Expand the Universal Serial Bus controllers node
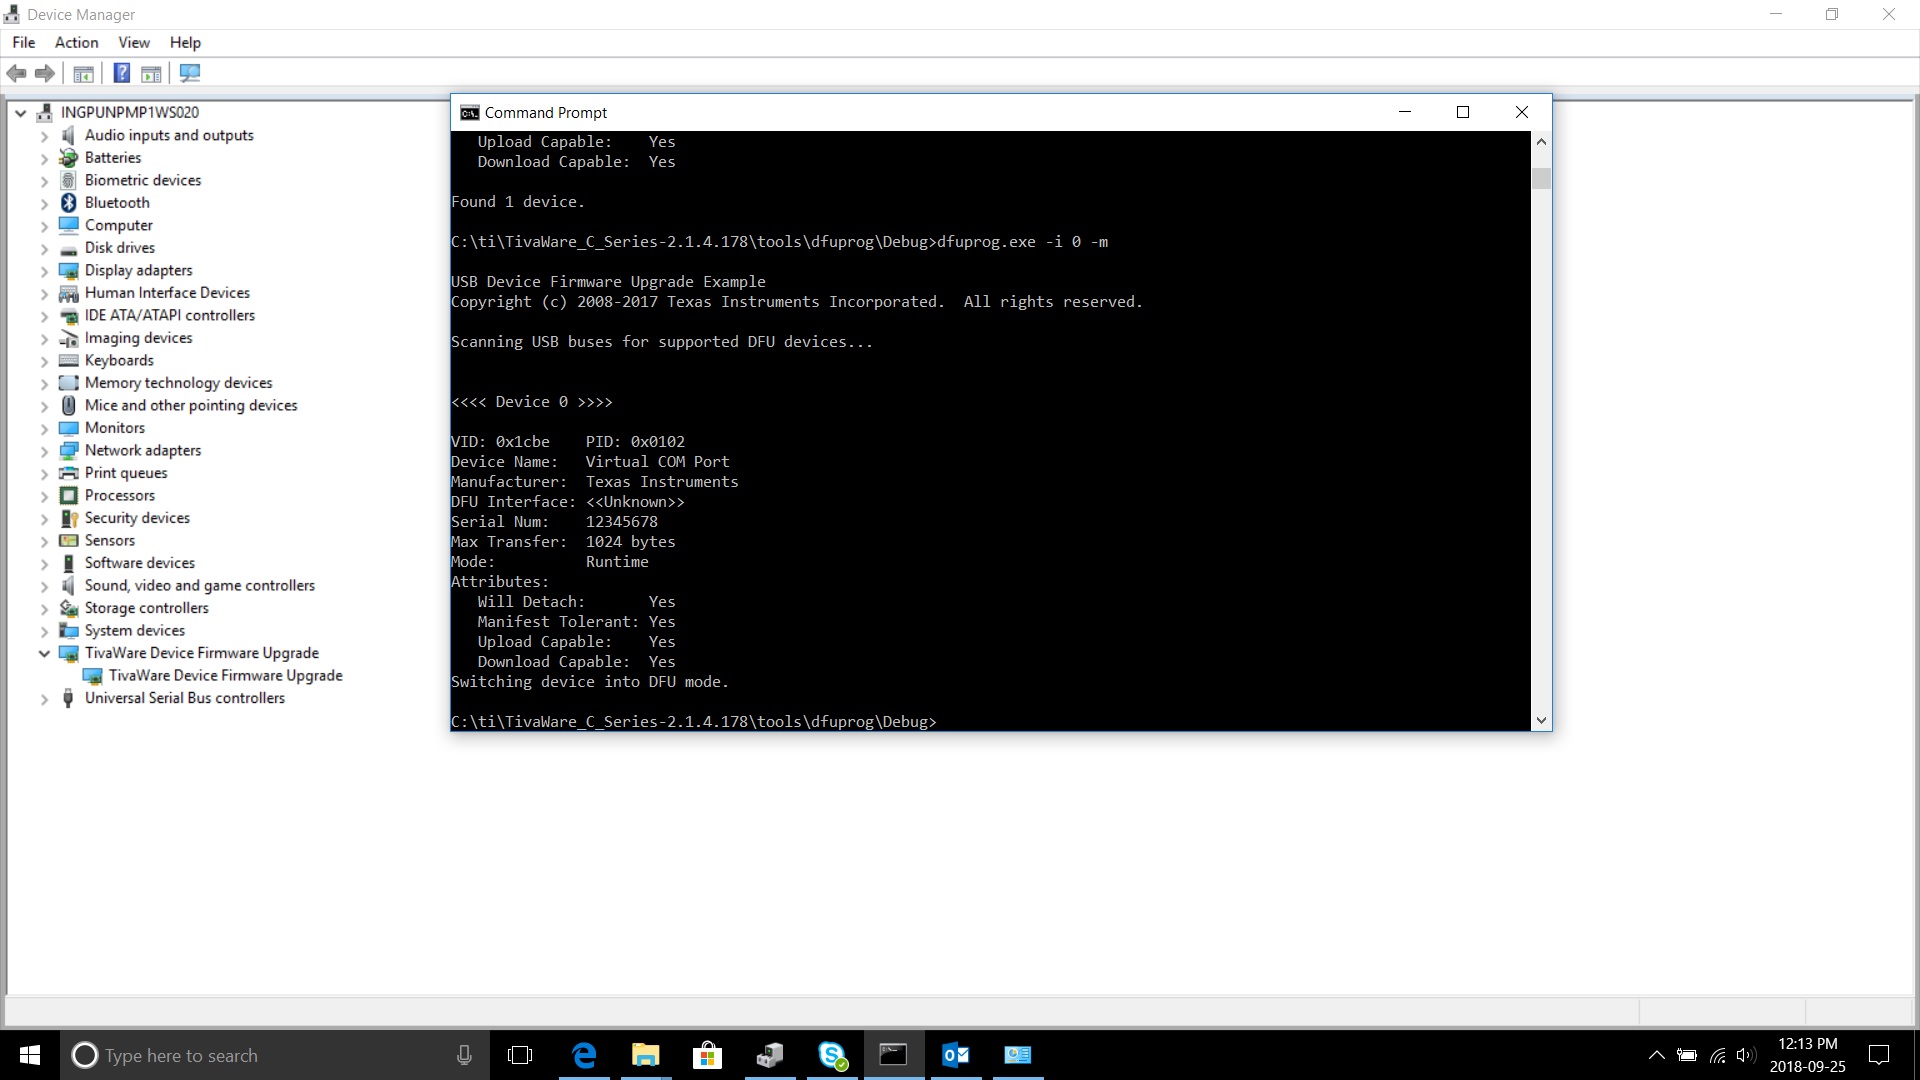1920x1080 pixels. (x=44, y=698)
